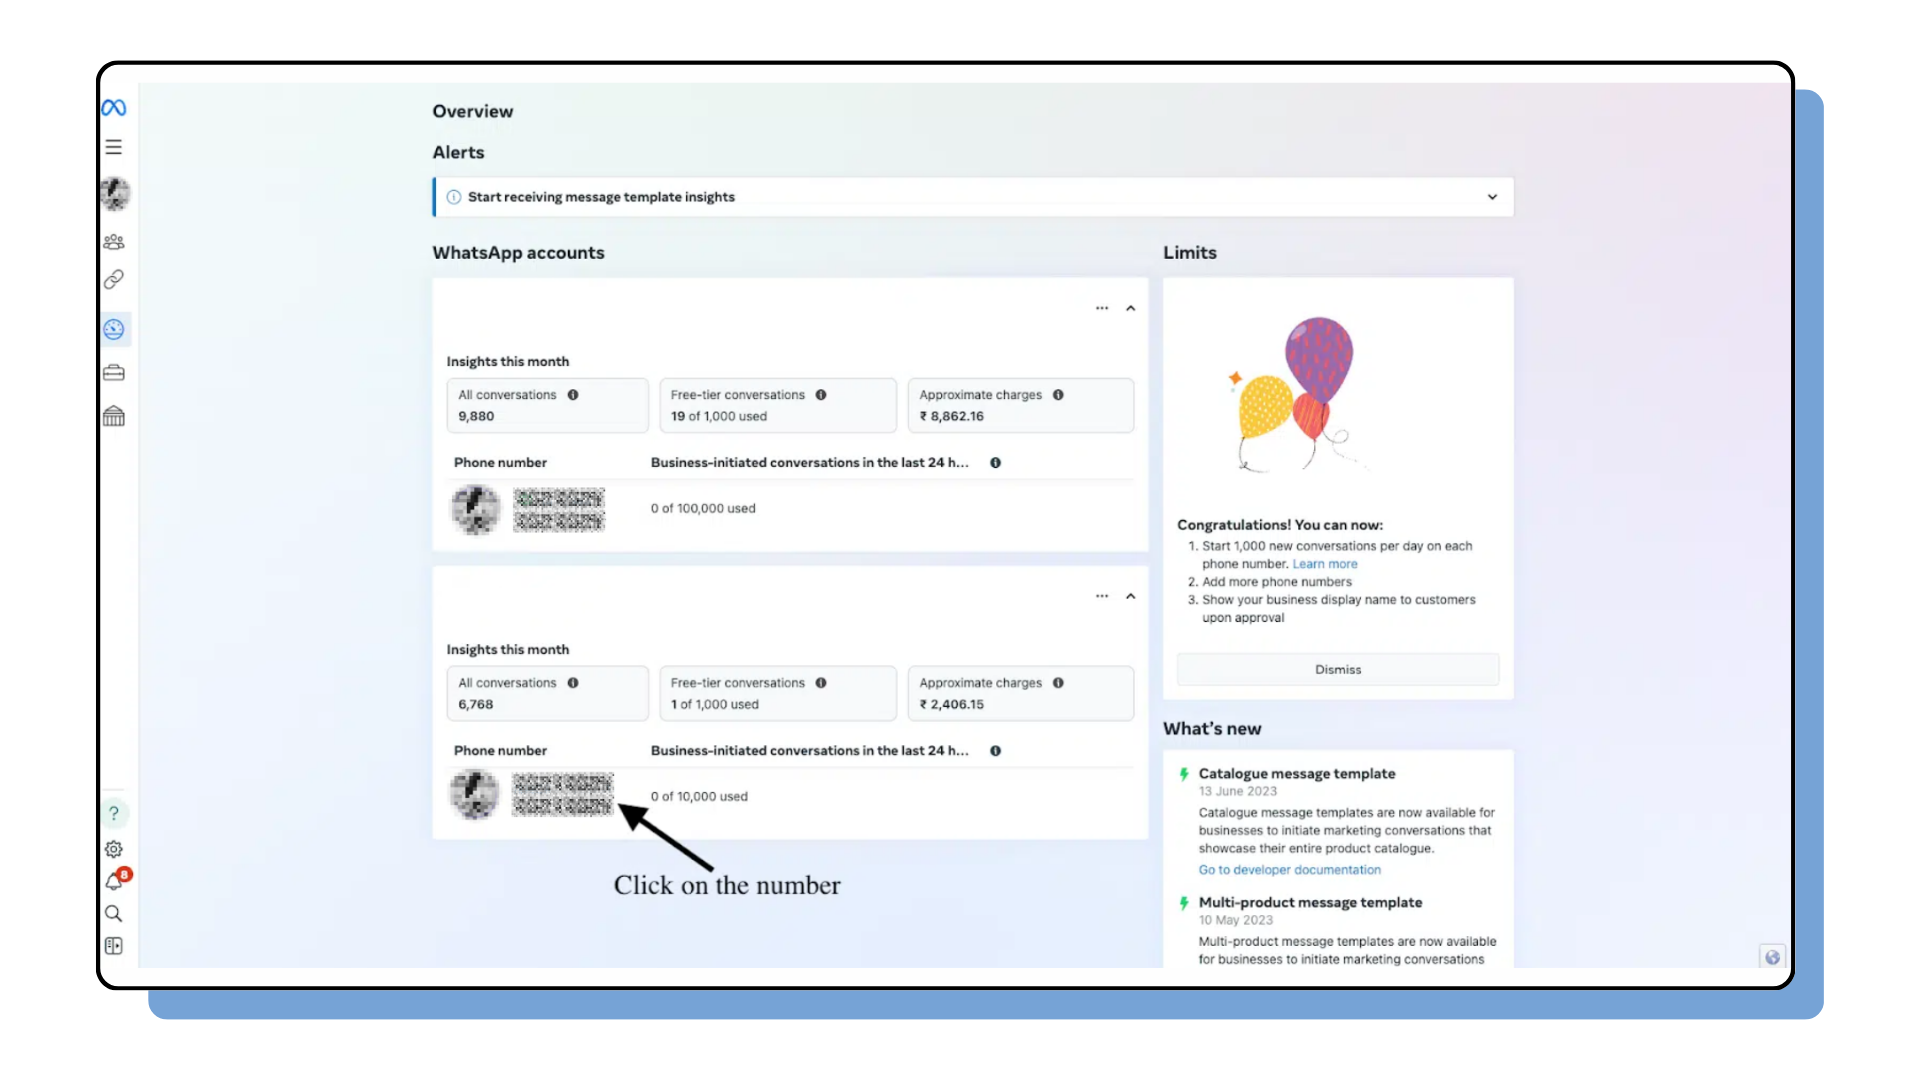This screenshot has width=1920, height=1080.
Task: Open the link/chain icon in sidebar
Action: [114, 279]
